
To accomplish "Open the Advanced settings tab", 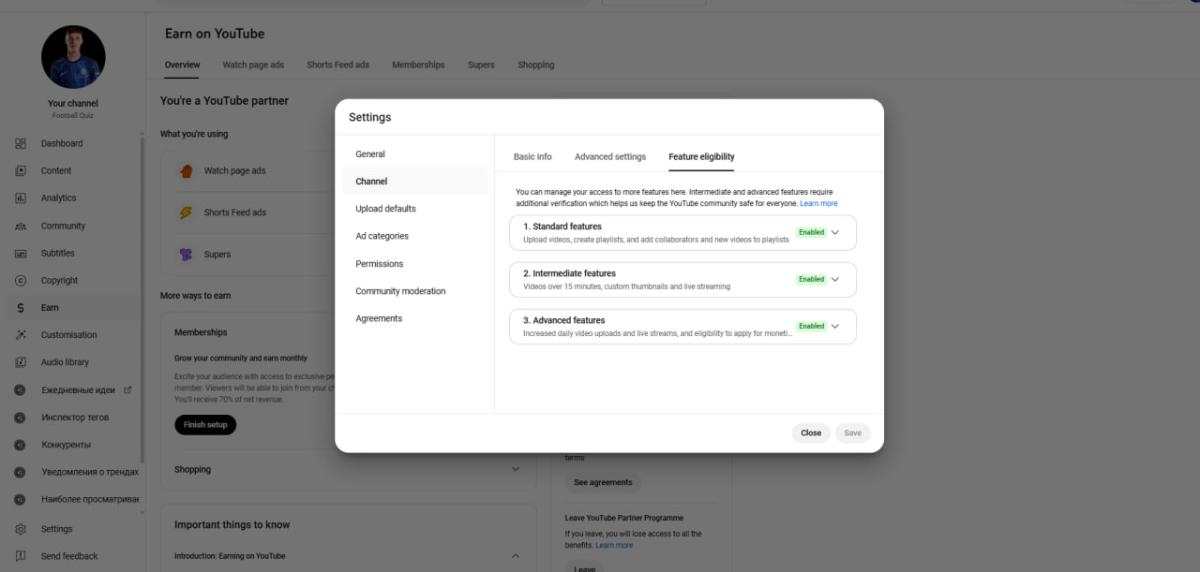I will tap(610, 157).
